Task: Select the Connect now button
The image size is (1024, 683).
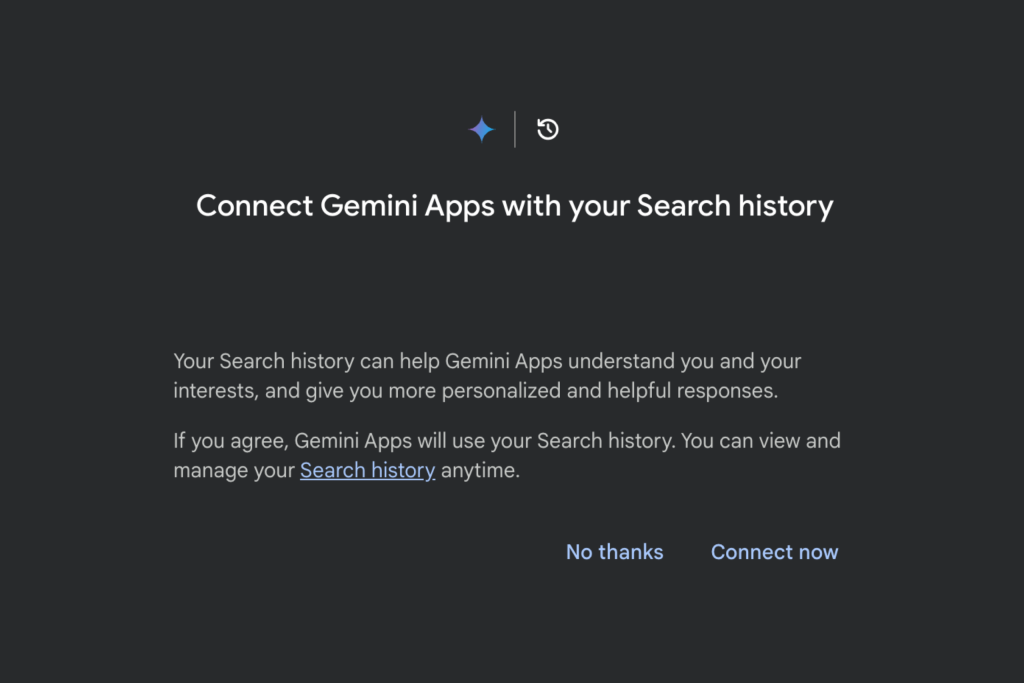Action: pos(775,552)
